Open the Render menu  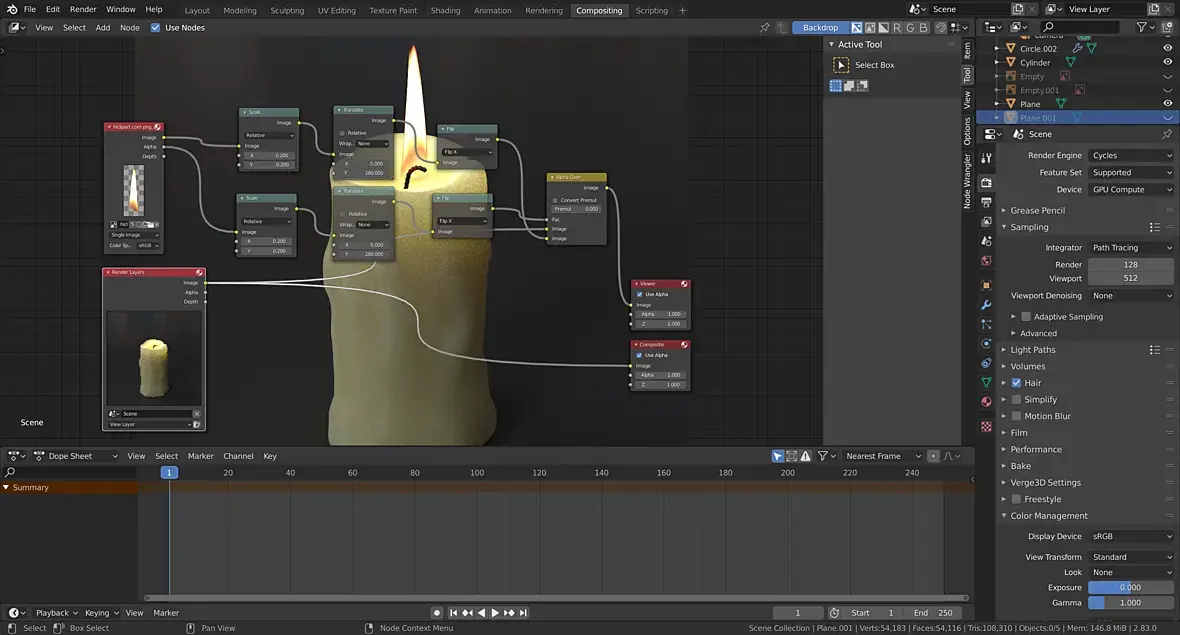(x=83, y=9)
